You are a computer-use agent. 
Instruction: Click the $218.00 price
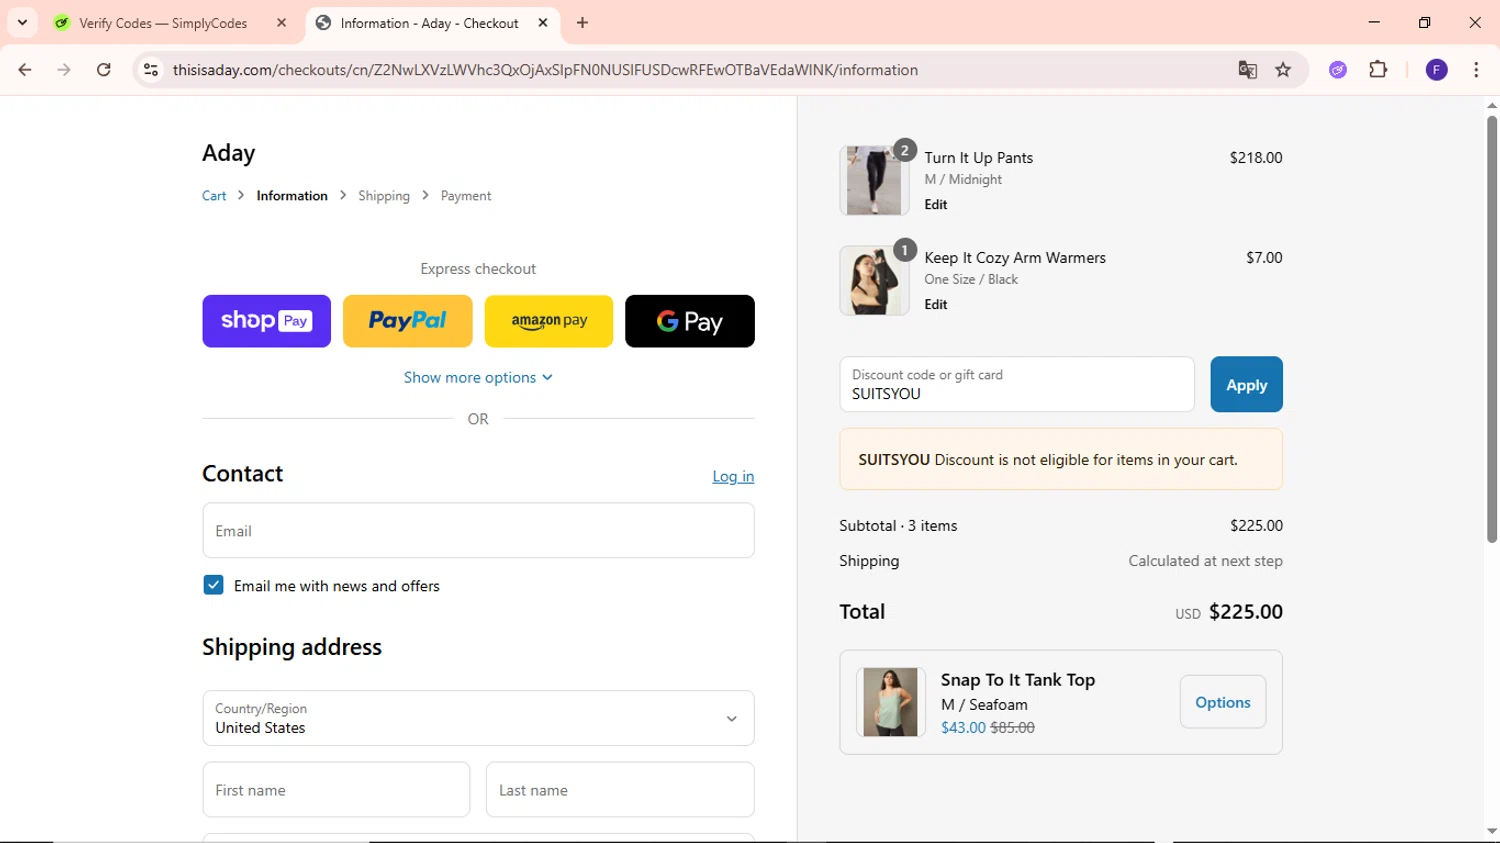point(1256,158)
